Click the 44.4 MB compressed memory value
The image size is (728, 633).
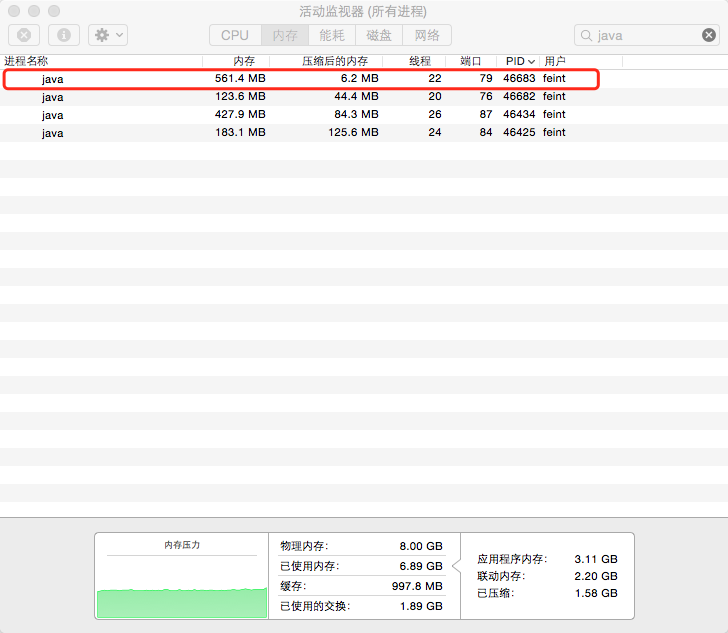pyautogui.click(x=356, y=97)
